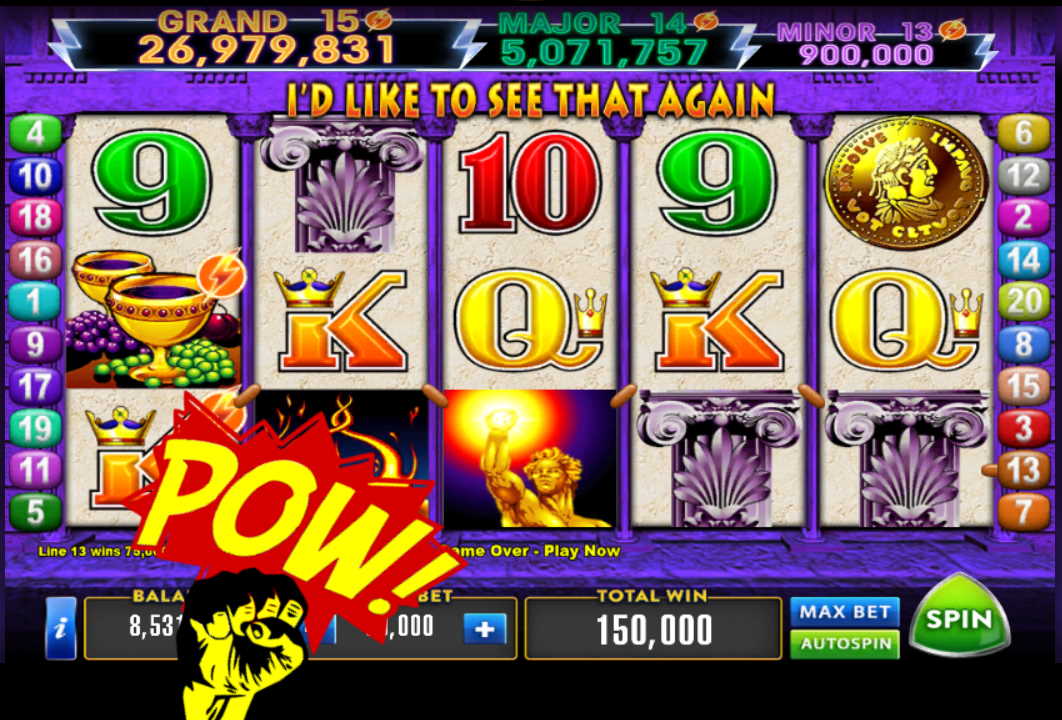
Task: Tap the goblets and grapes symbol
Action: tap(154, 318)
